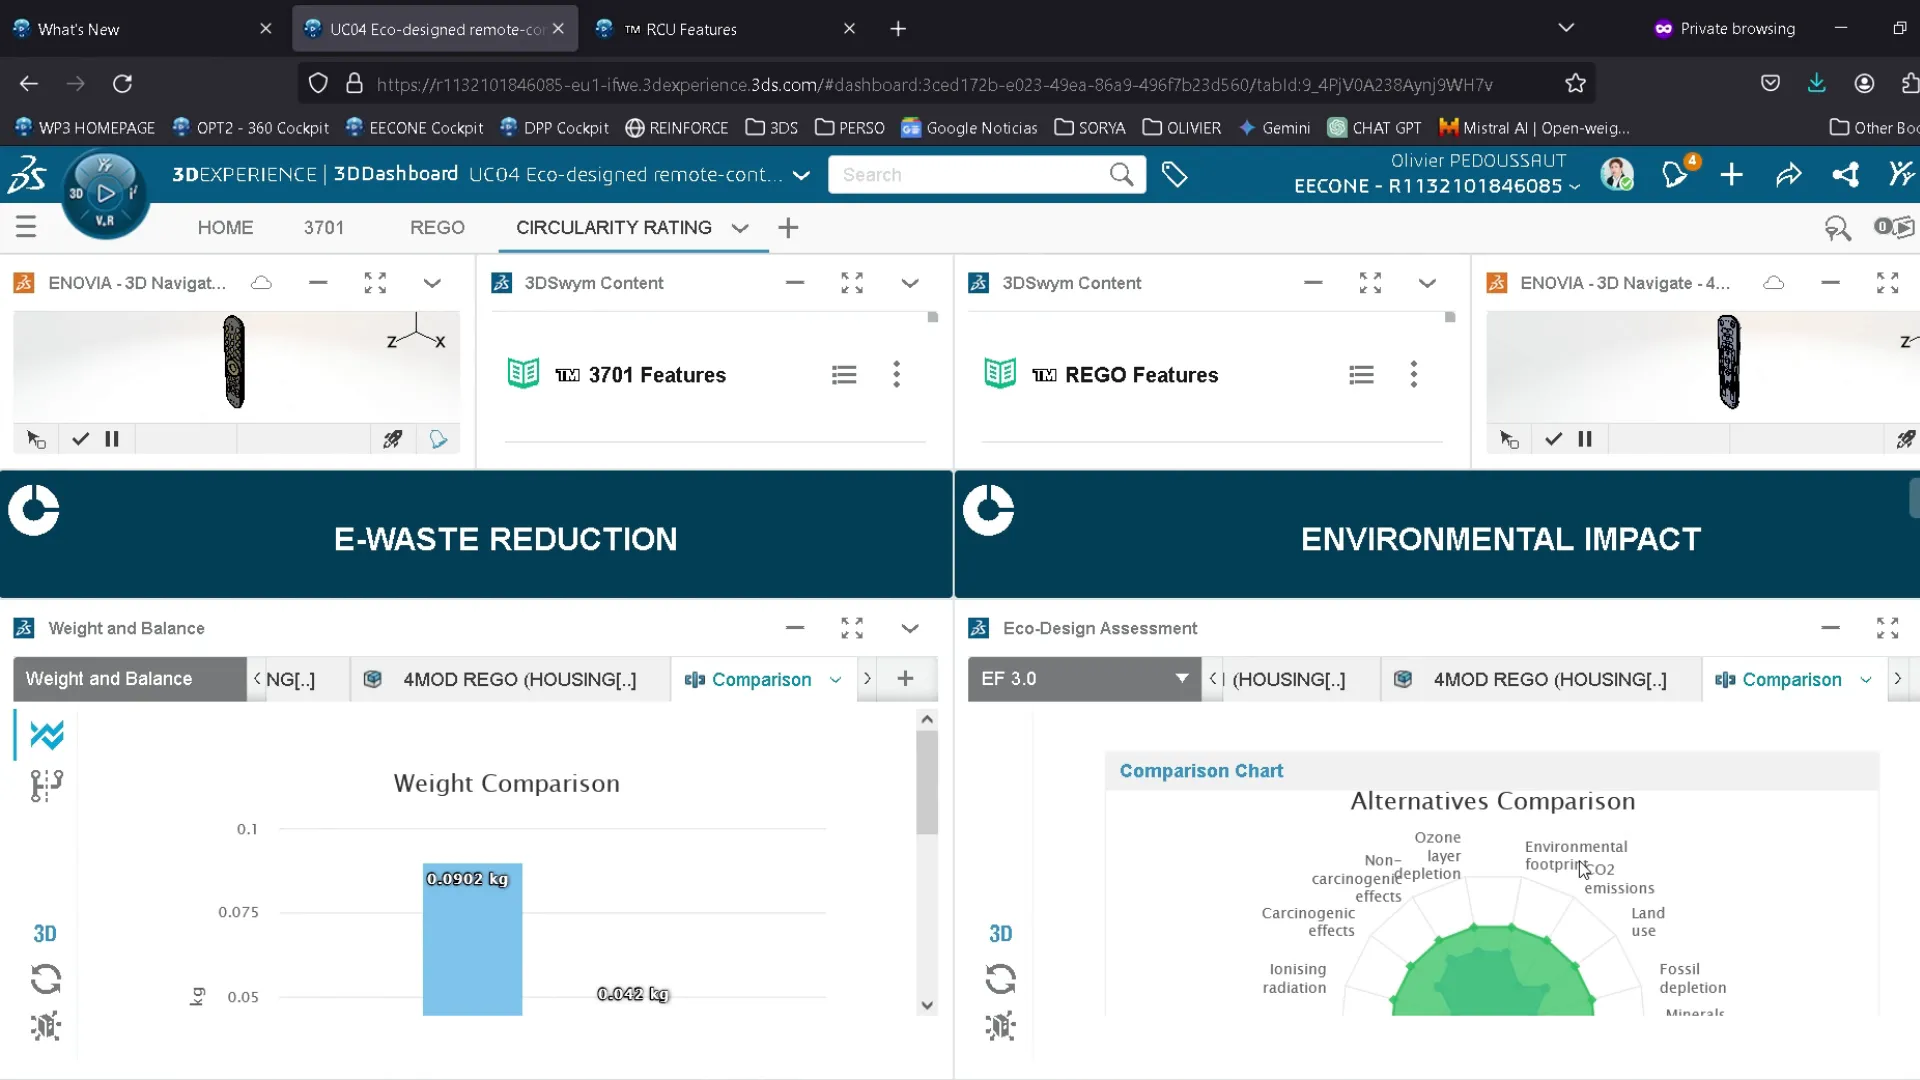Open the 3DEXPERIENCE compass
The image size is (1920, 1080).
click(105, 194)
